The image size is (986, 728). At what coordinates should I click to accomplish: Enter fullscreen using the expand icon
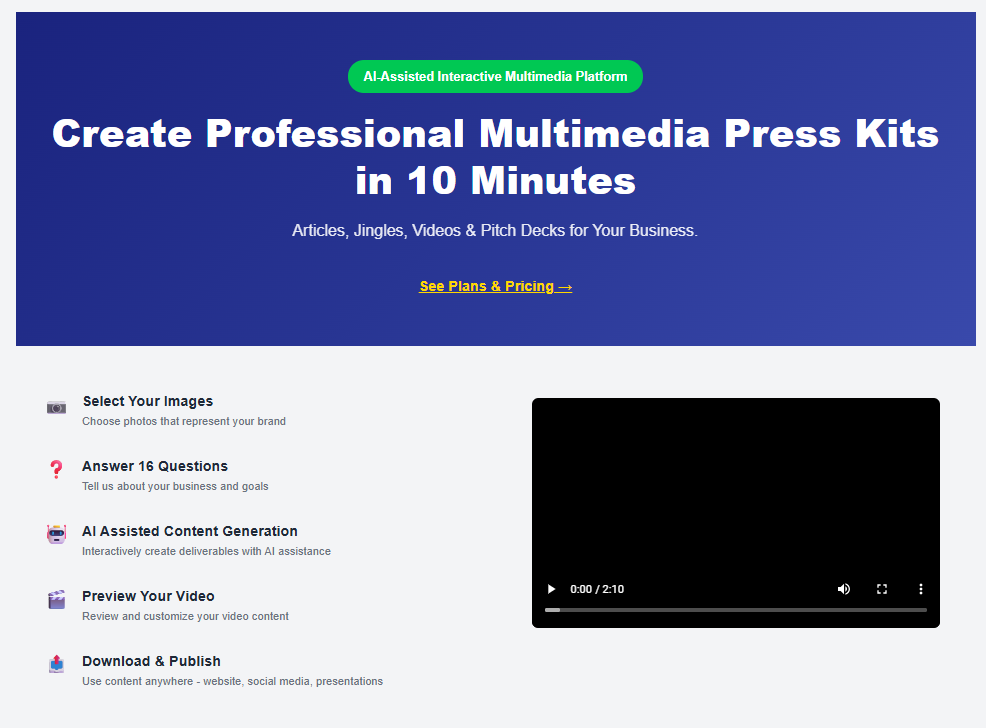[x=882, y=589]
